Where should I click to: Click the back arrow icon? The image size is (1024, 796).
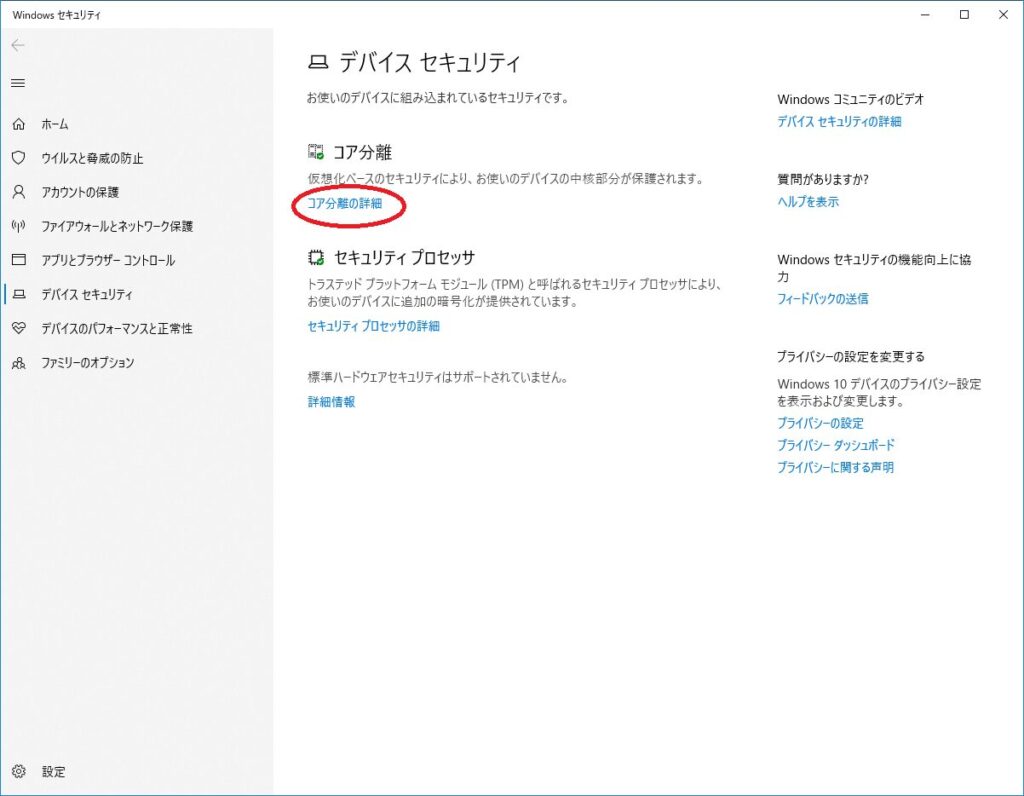tap(18, 45)
